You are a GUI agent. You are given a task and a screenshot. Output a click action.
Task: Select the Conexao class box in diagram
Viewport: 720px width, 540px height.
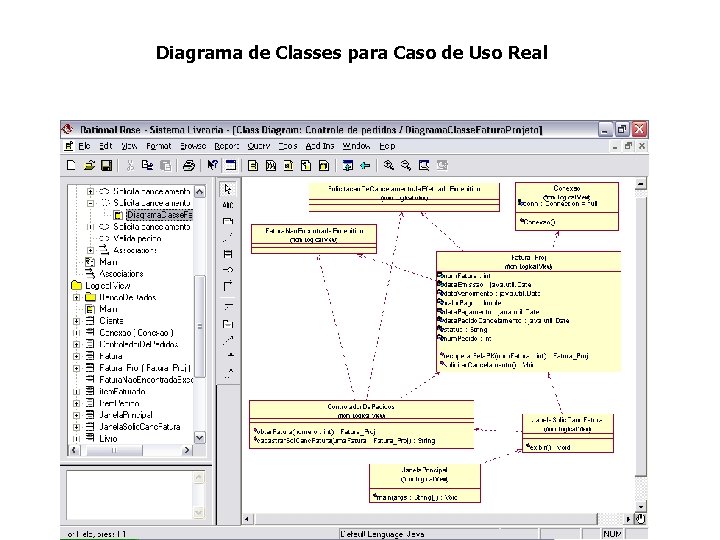point(567,206)
